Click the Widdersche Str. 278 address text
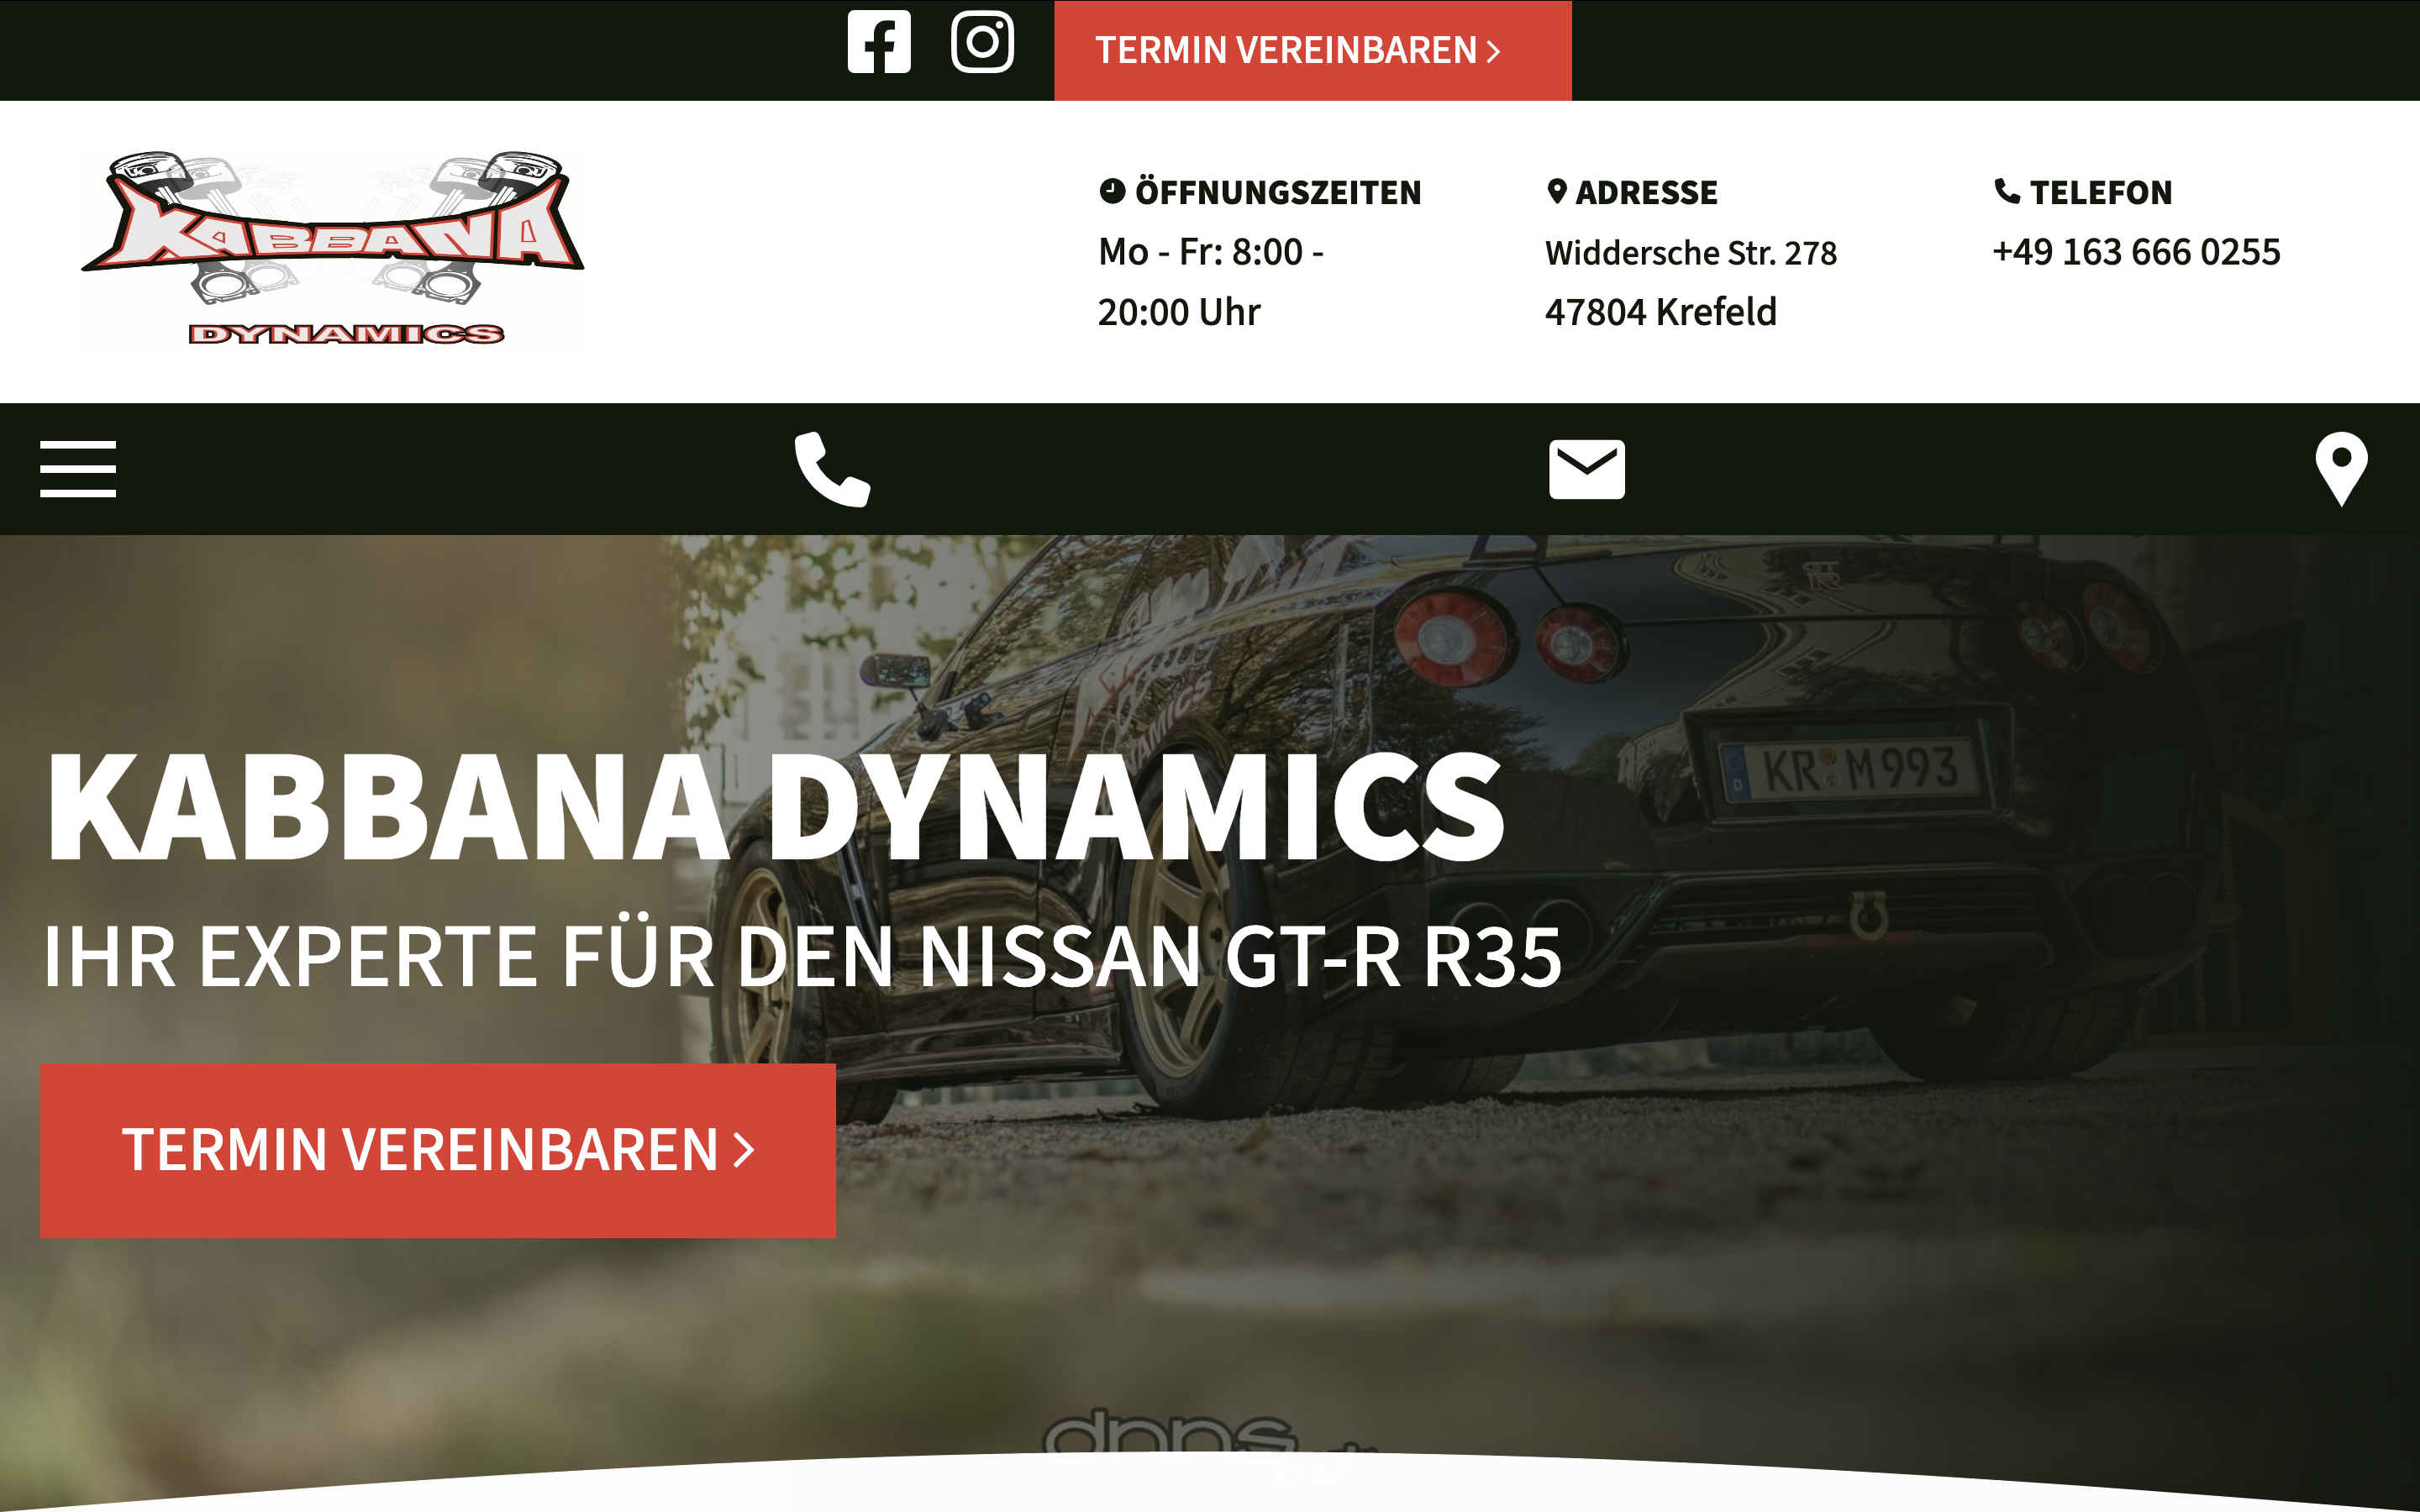The width and height of the screenshot is (2420, 1512). (1690, 253)
